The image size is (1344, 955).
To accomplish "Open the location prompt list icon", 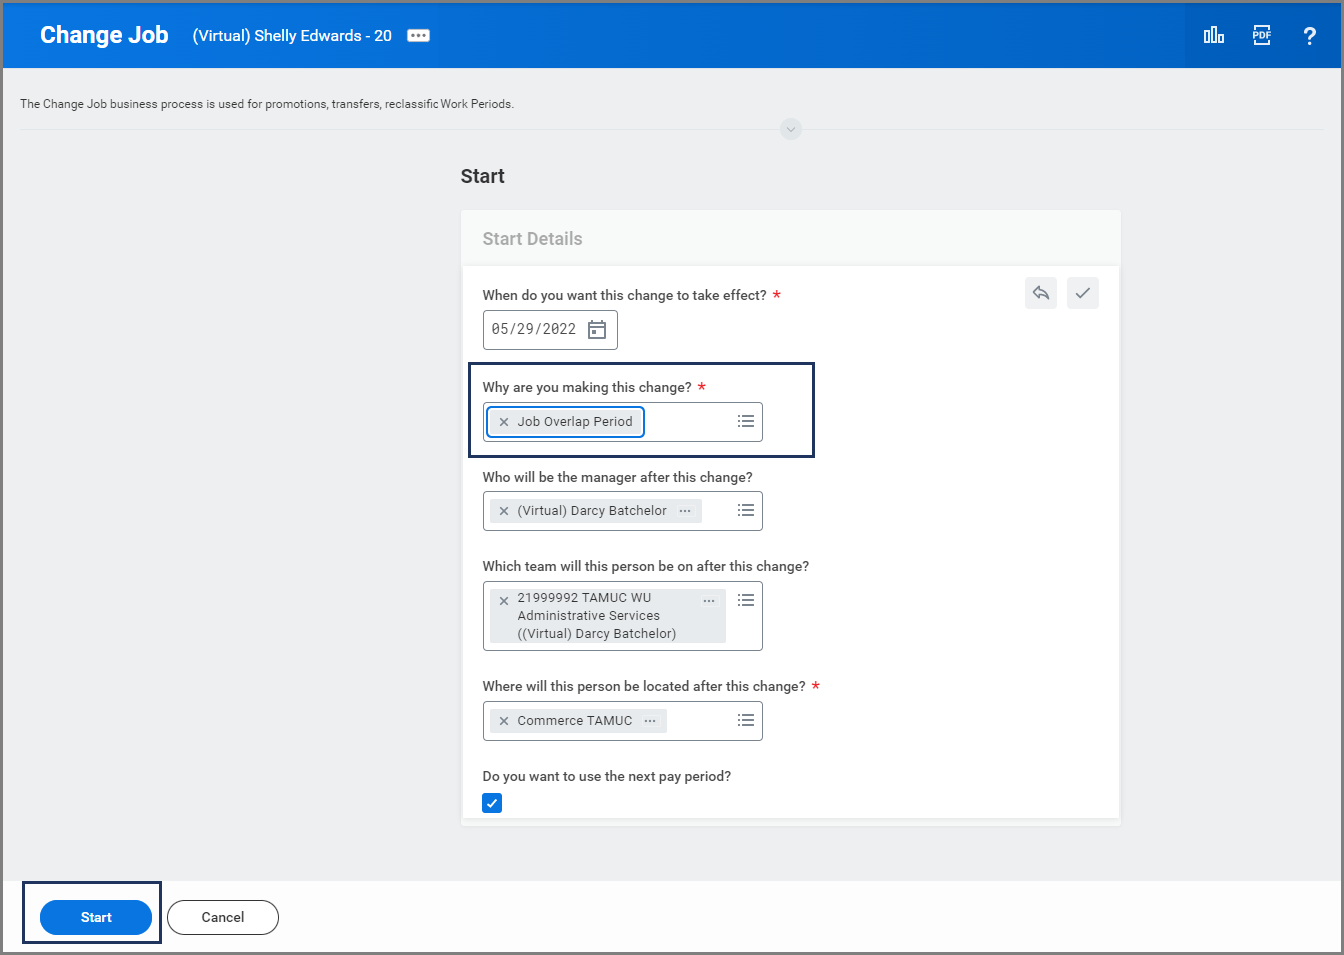I will (745, 721).
